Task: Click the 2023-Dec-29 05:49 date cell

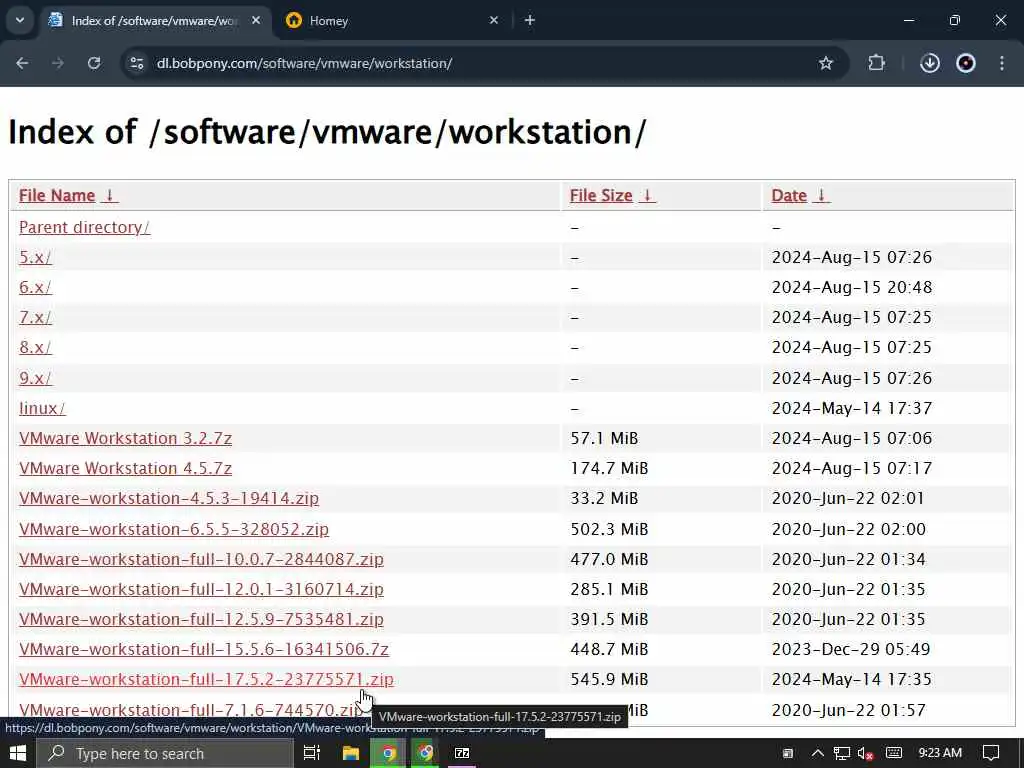Action: point(851,649)
